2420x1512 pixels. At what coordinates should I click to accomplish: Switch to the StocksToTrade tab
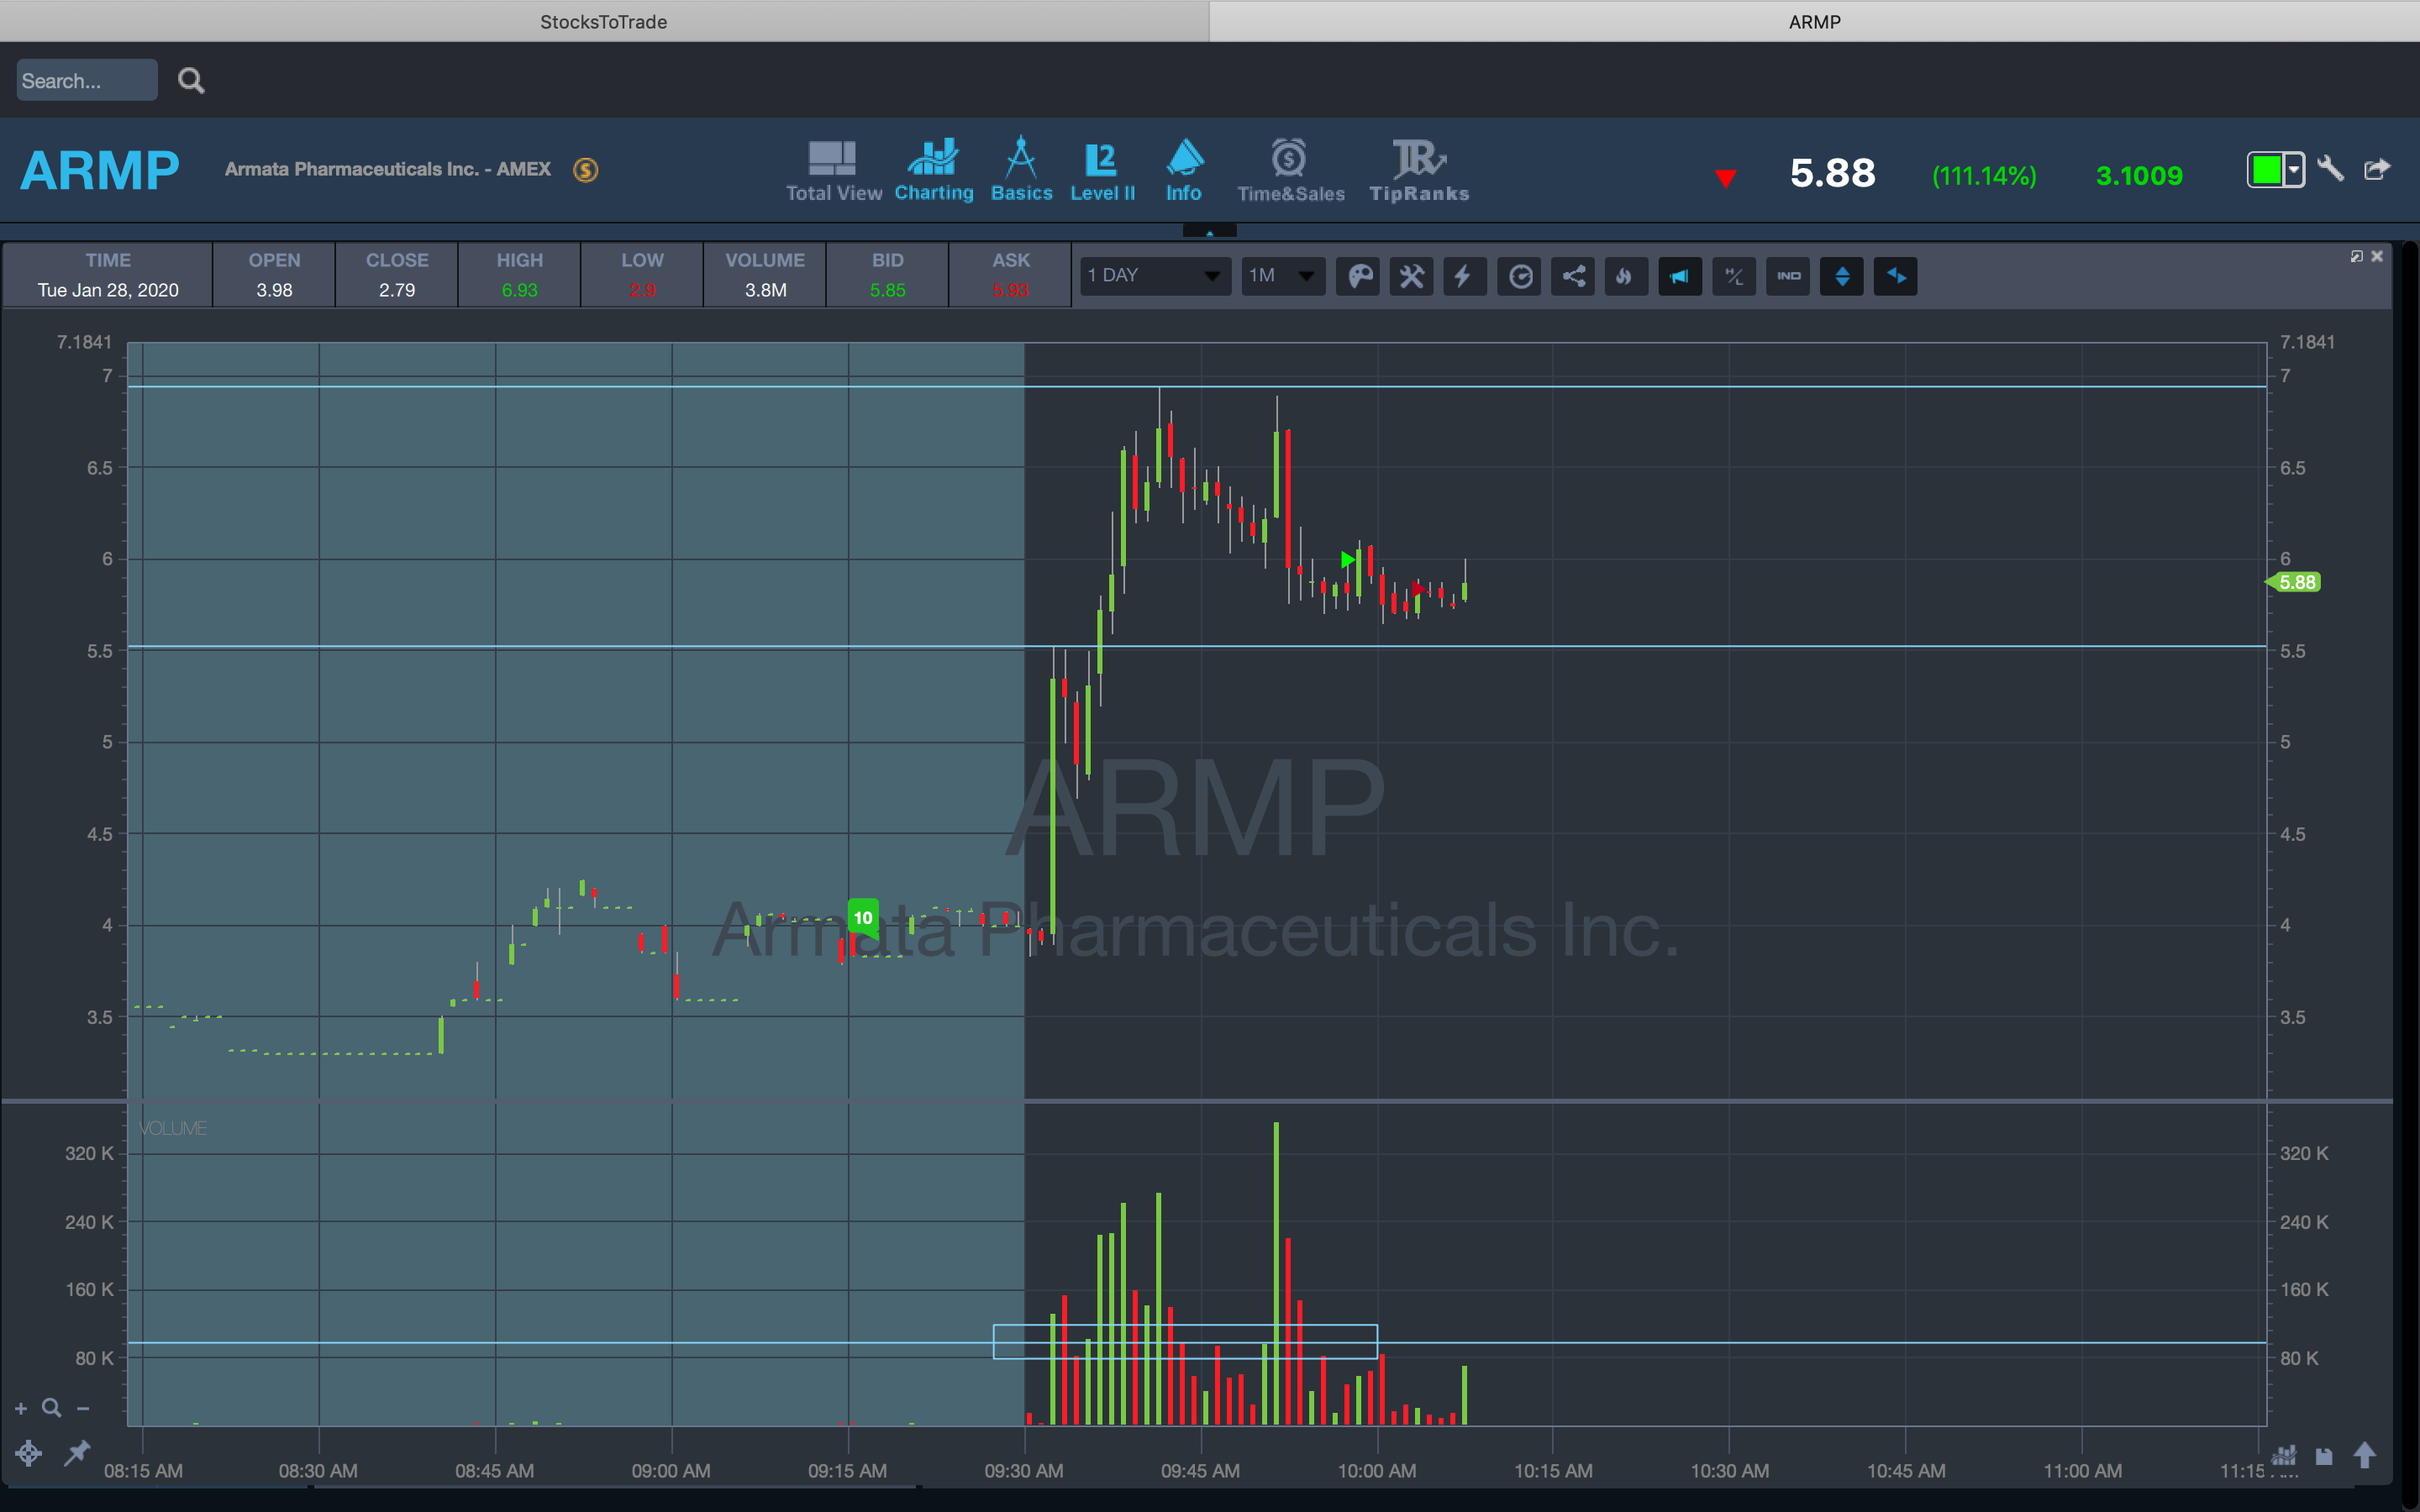[x=603, y=21]
